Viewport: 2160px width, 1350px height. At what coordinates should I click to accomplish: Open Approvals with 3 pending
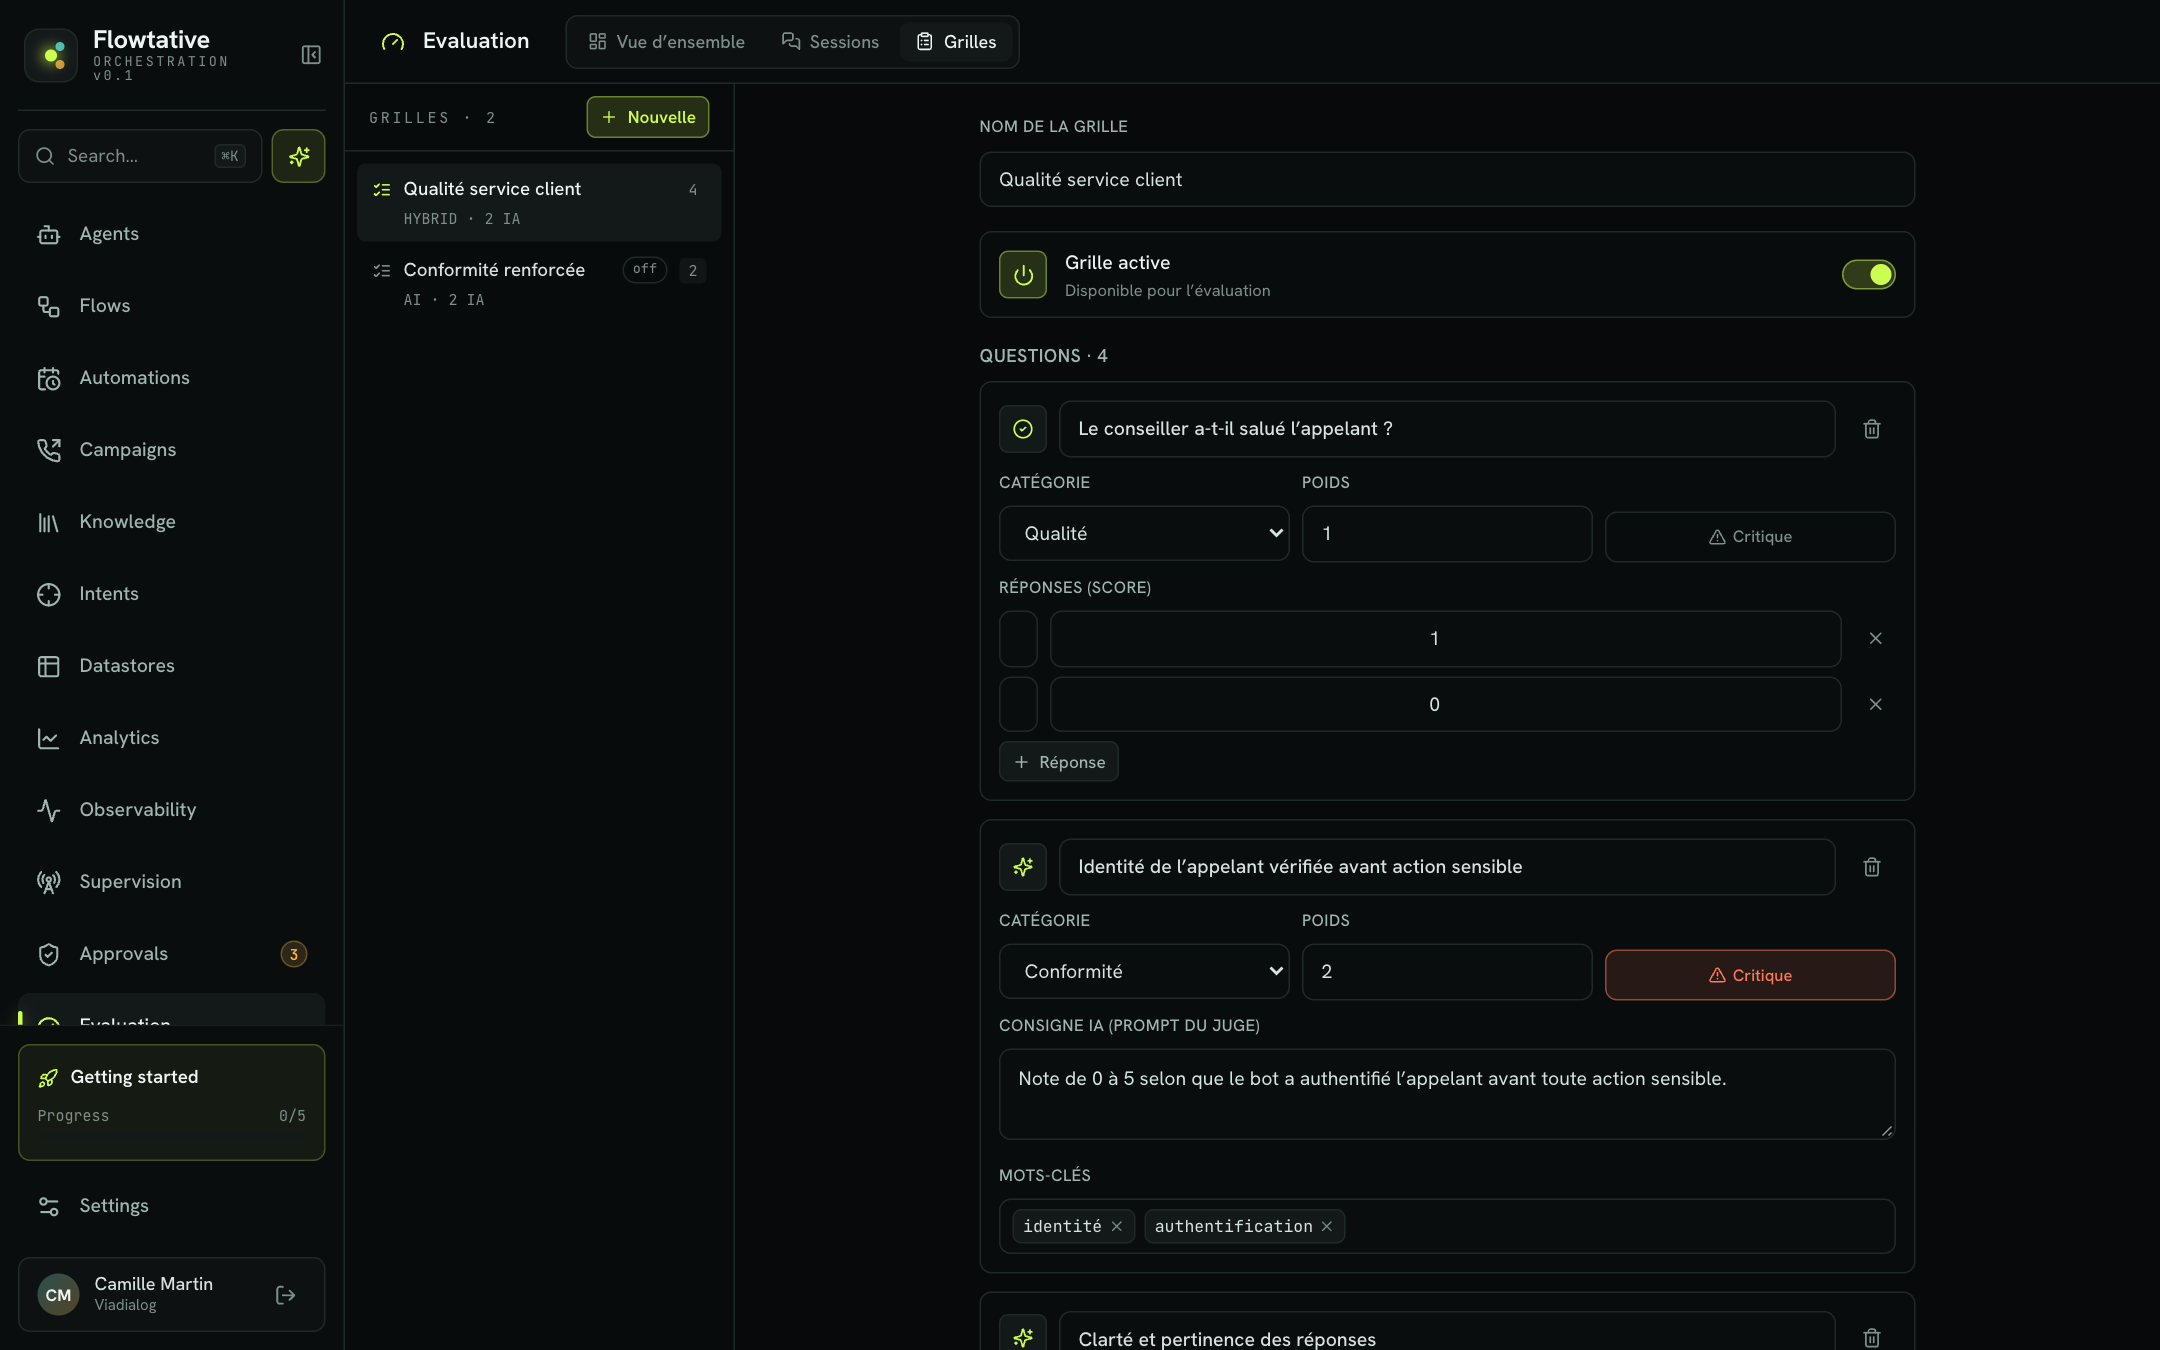171,954
